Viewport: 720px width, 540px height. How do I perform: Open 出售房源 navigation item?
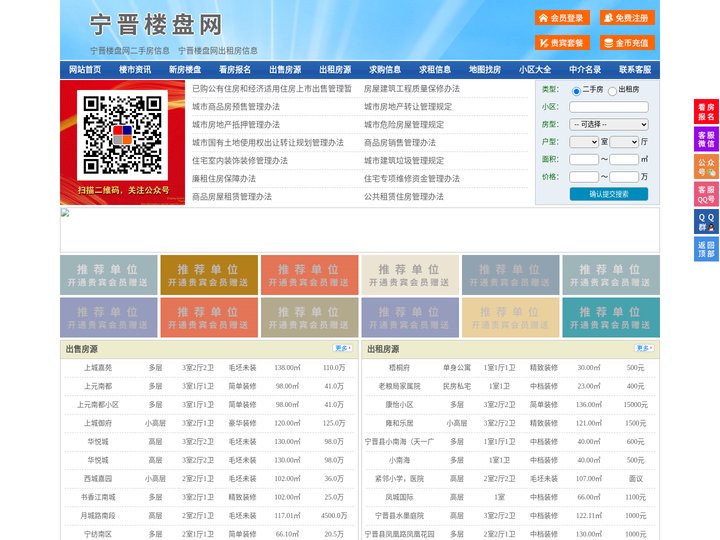285,69
